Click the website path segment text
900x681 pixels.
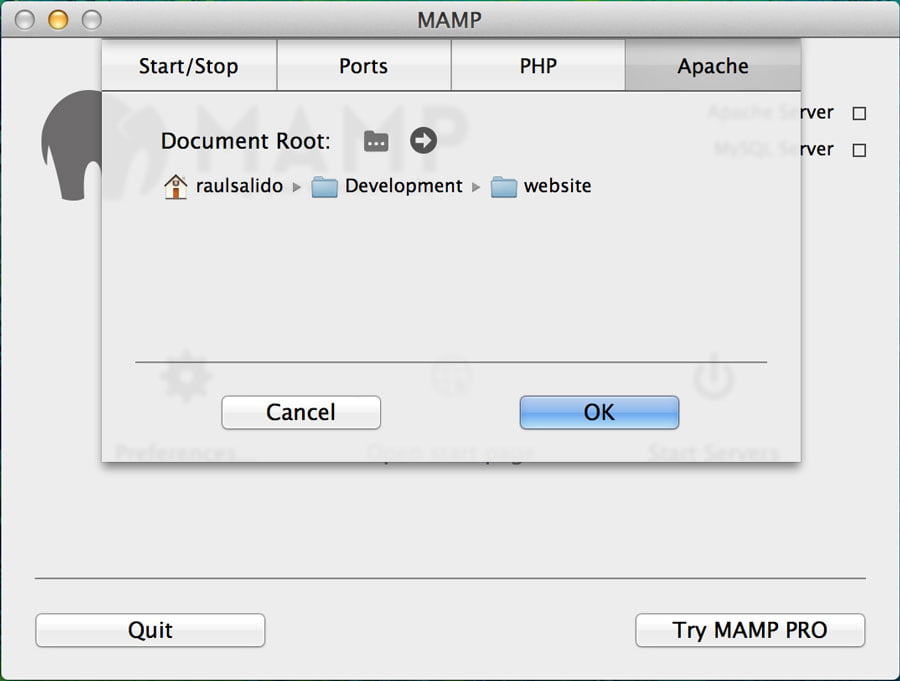[x=557, y=186]
